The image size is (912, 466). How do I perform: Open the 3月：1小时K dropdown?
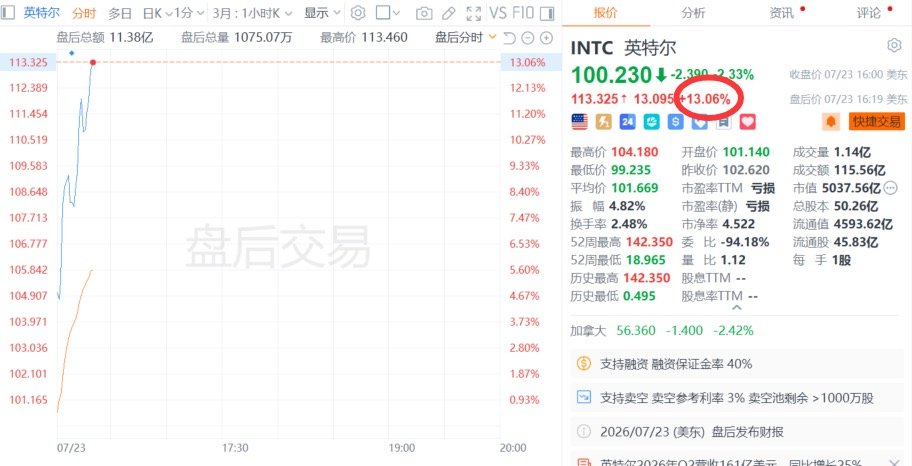[252, 13]
